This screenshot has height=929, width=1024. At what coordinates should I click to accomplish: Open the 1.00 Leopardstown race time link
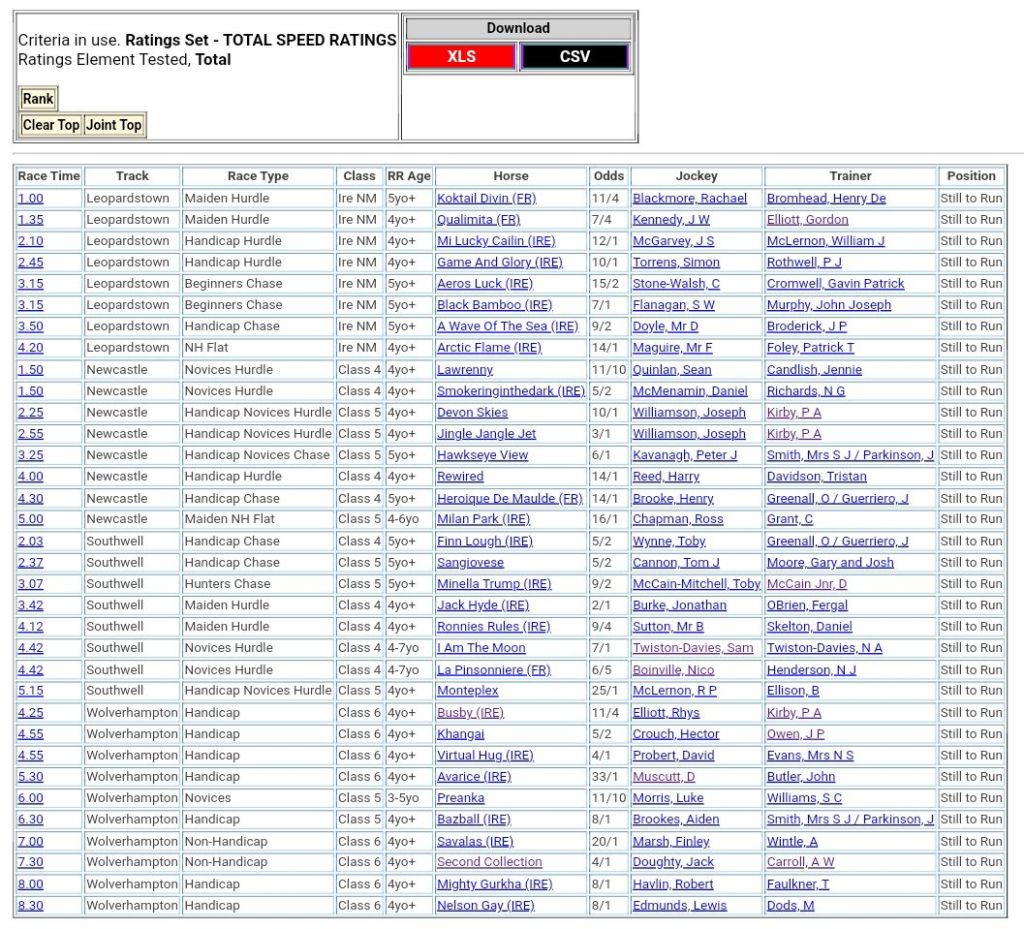31,198
